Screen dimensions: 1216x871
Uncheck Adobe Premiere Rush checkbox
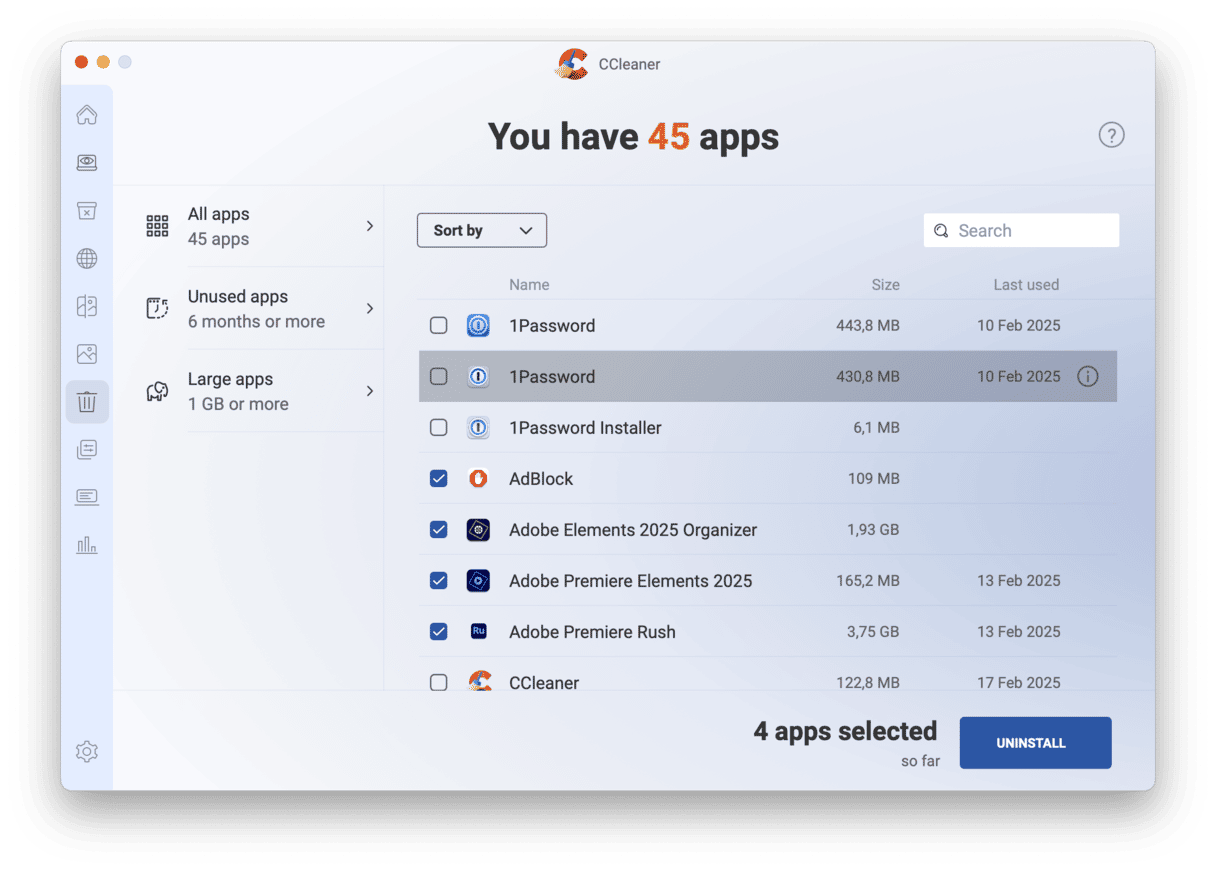click(x=439, y=632)
